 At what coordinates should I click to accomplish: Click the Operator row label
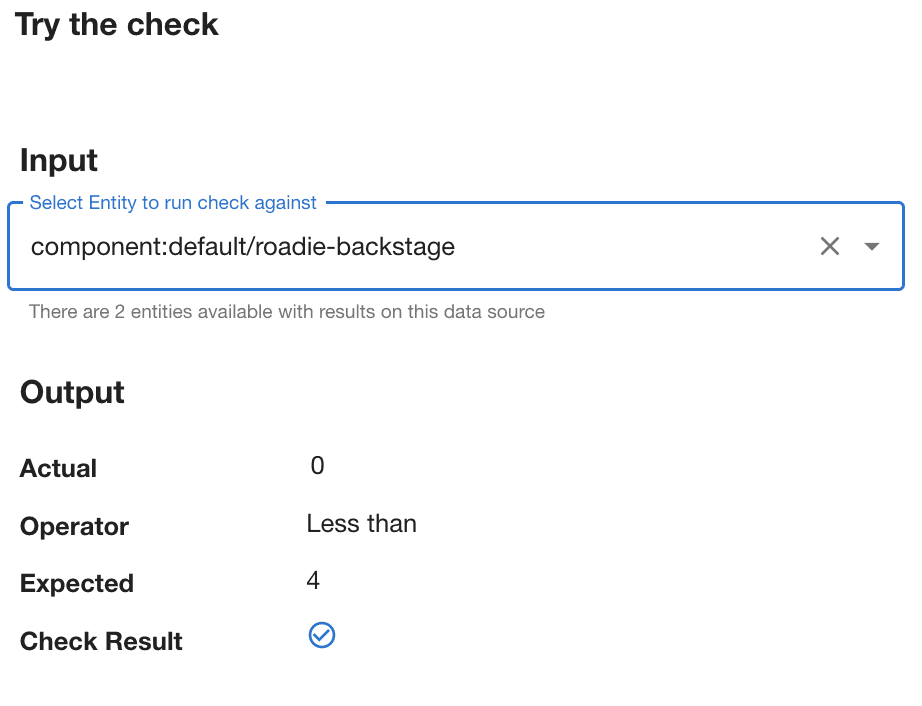[74, 526]
